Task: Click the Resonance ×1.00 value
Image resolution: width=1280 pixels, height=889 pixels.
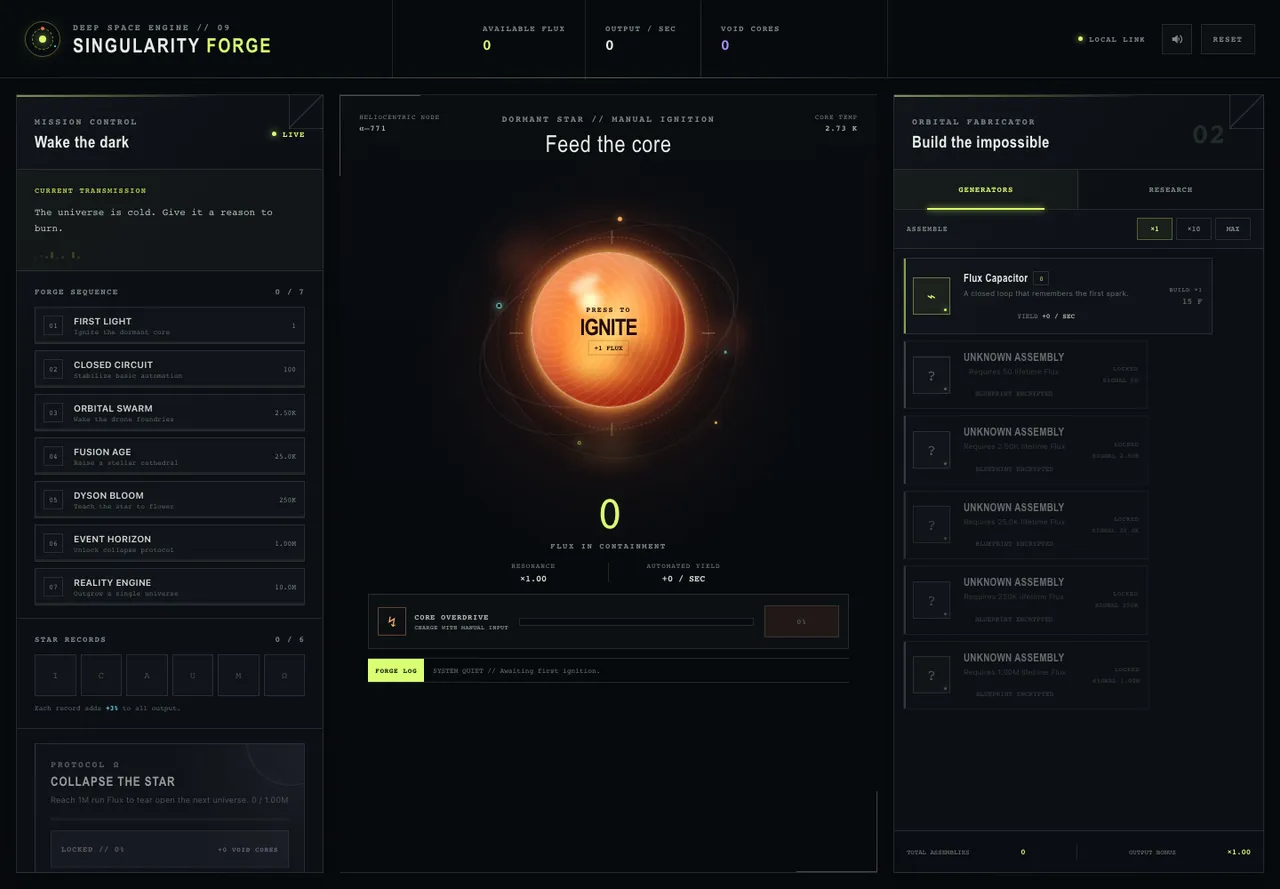Action: click(533, 578)
